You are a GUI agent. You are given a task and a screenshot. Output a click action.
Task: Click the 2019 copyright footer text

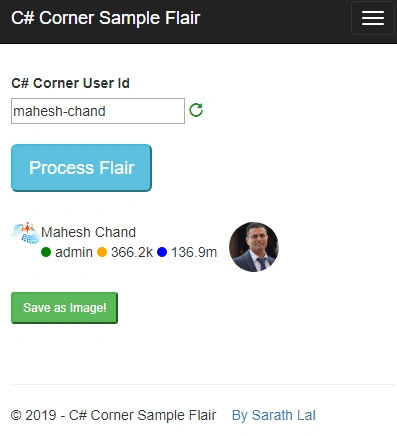point(113,415)
